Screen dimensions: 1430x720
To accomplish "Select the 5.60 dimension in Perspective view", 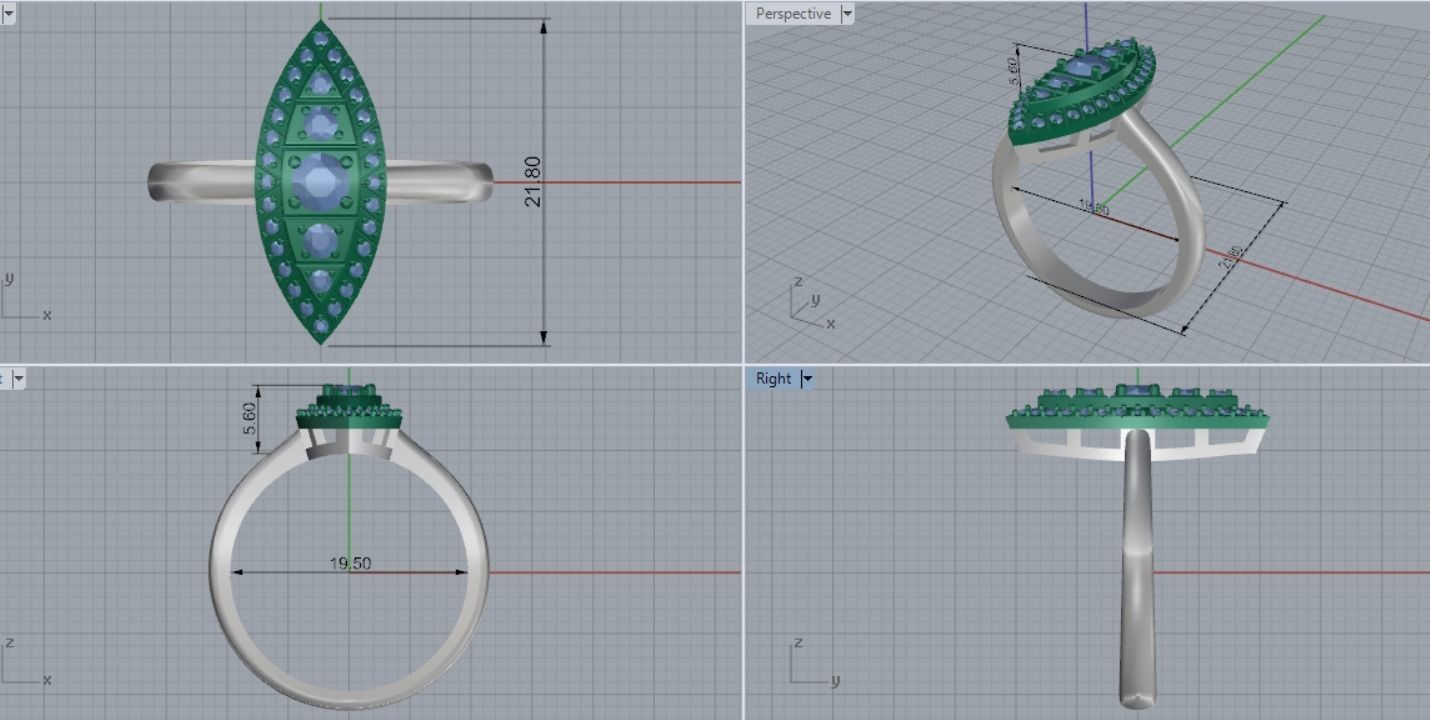I will point(1013,70).
